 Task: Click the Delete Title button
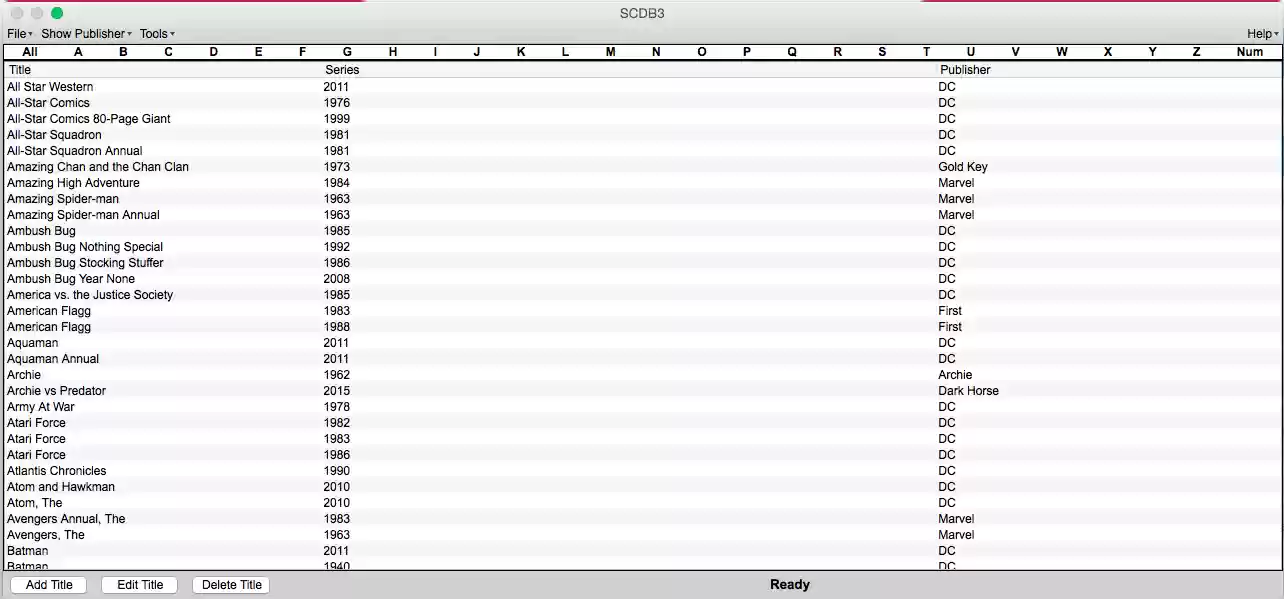[x=231, y=585]
